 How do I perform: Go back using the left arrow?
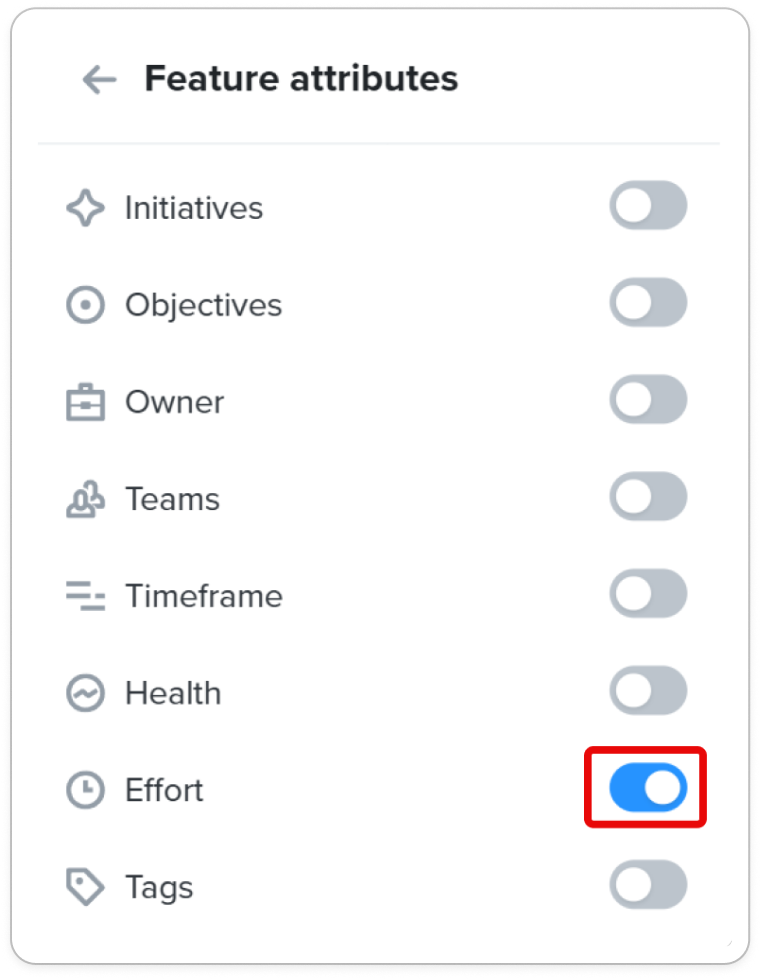click(x=100, y=79)
